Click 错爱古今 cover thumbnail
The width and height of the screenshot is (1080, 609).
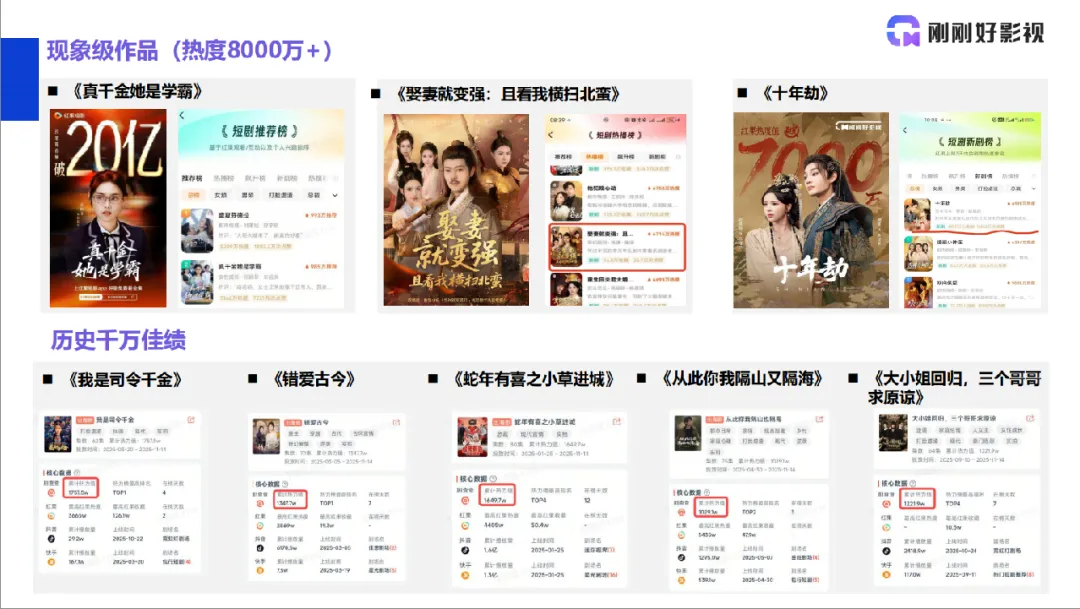click(267, 437)
